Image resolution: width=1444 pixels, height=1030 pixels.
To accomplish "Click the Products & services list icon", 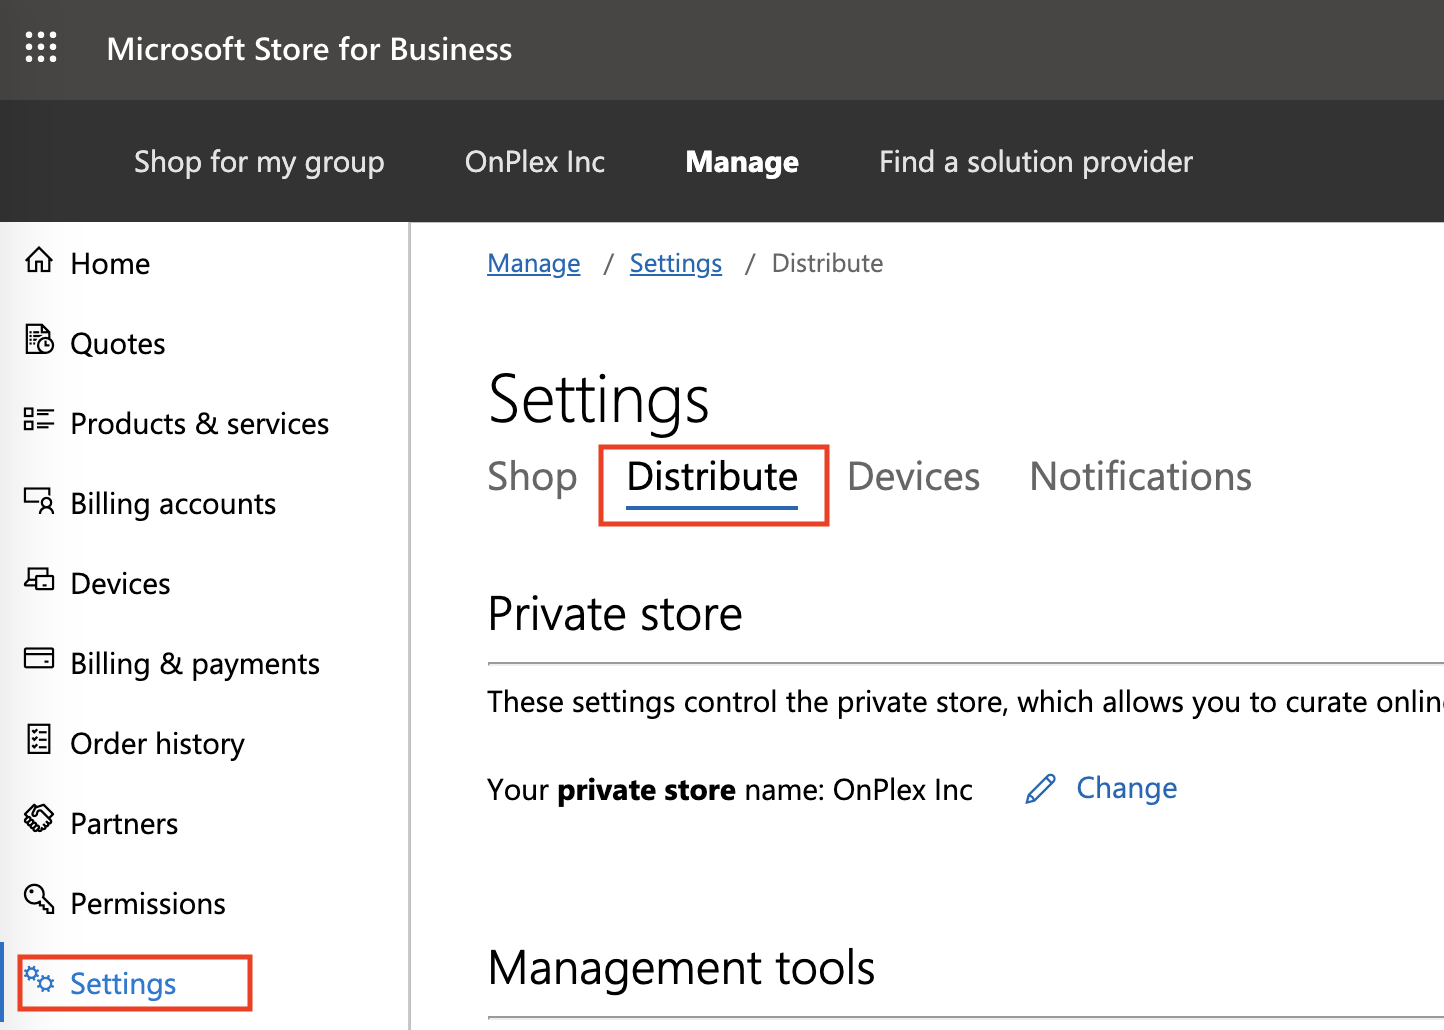I will 39,419.
